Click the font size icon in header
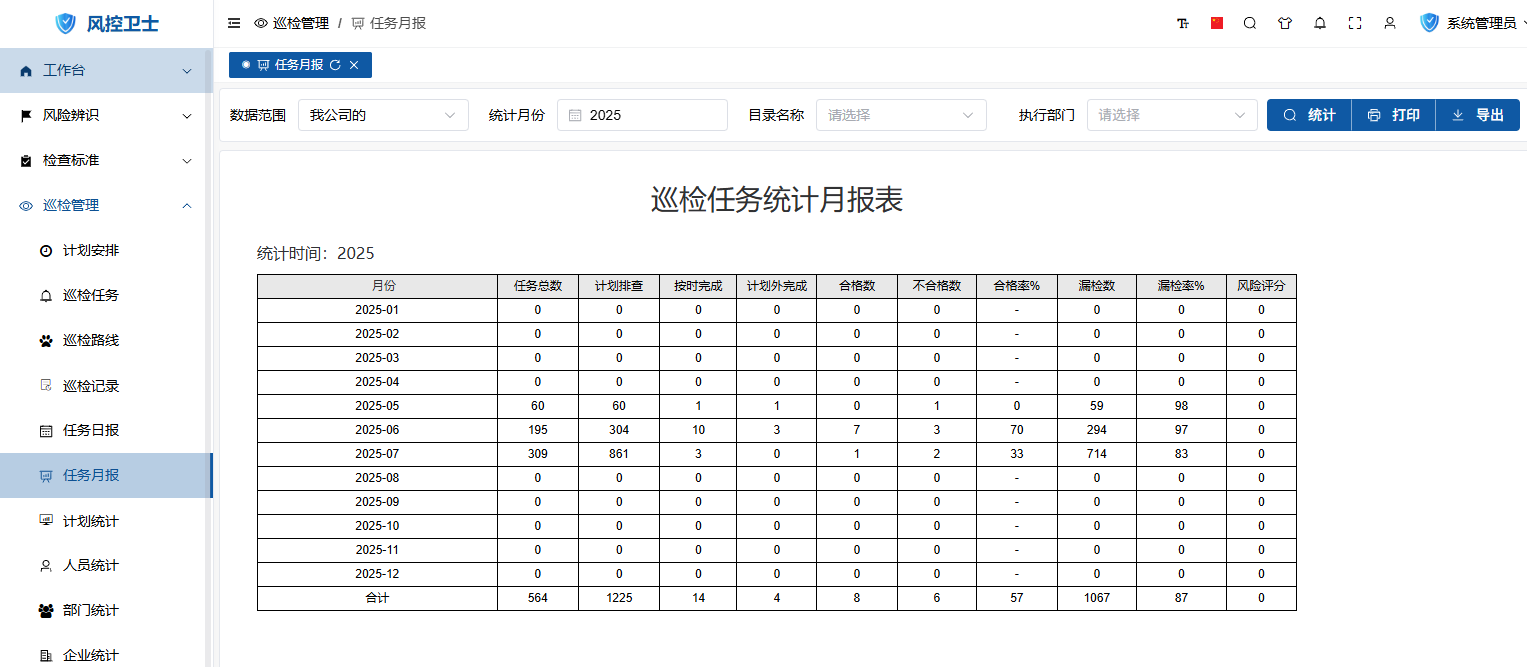This screenshot has height=667, width=1527. [x=1183, y=23]
